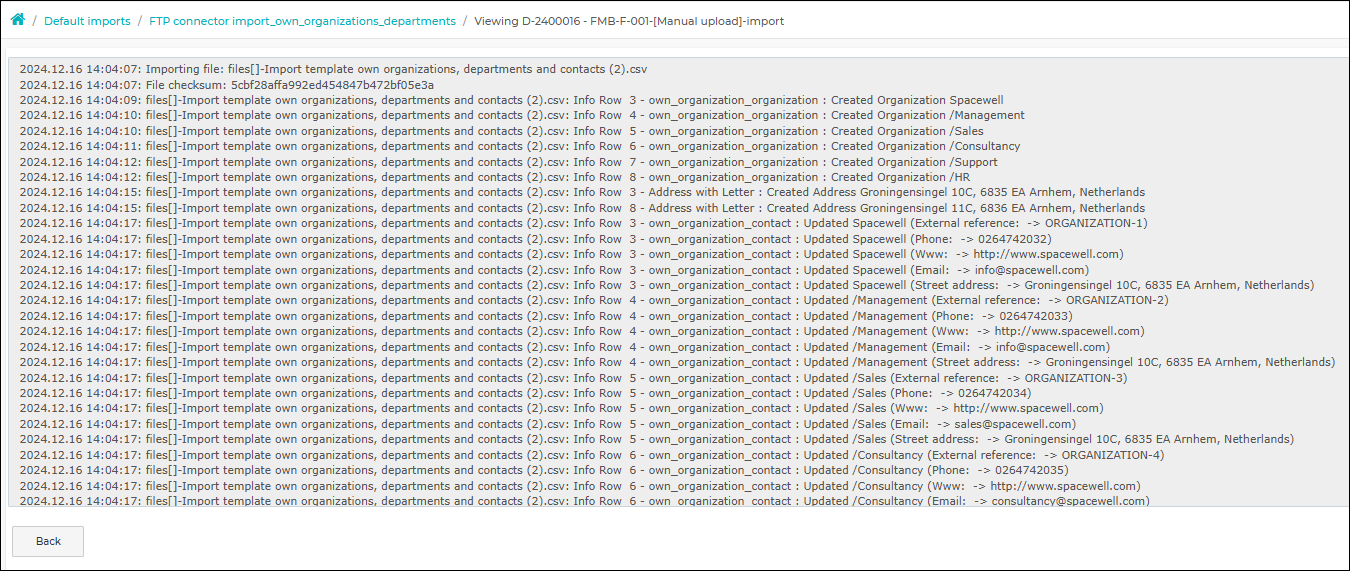Click the Created Organization /Management line
The image size is (1350, 571).
point(522,116)
